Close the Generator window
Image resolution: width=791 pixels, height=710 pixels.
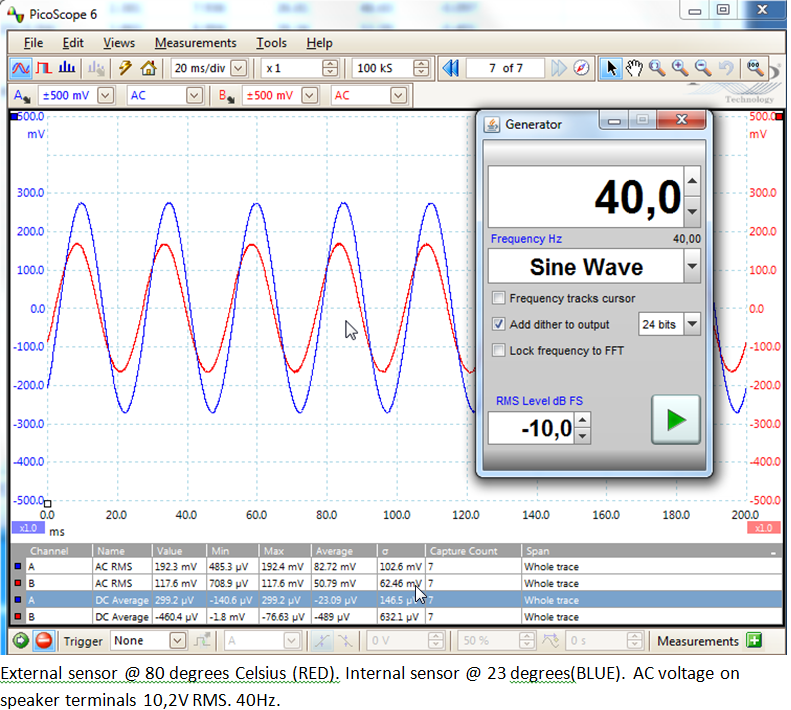pos(681,119)
